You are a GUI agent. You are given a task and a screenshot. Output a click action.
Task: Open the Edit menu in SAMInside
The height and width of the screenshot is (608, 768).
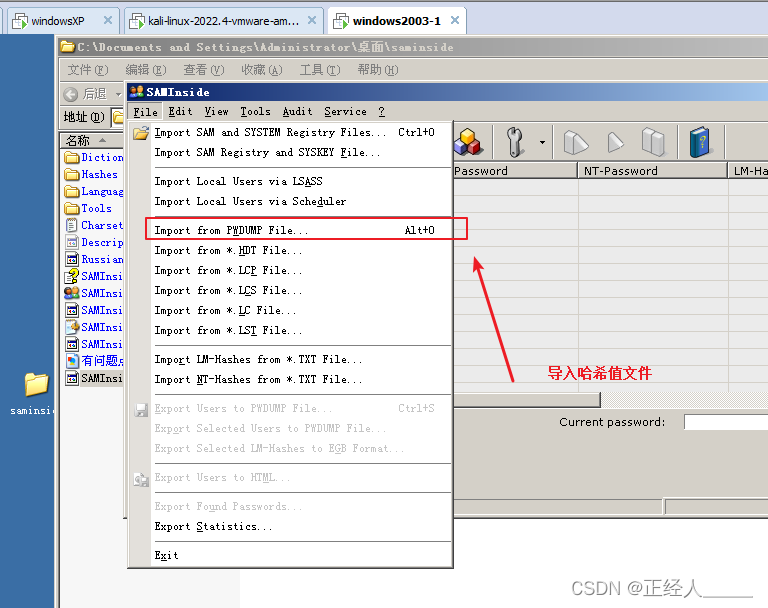(x=180, y=112)
